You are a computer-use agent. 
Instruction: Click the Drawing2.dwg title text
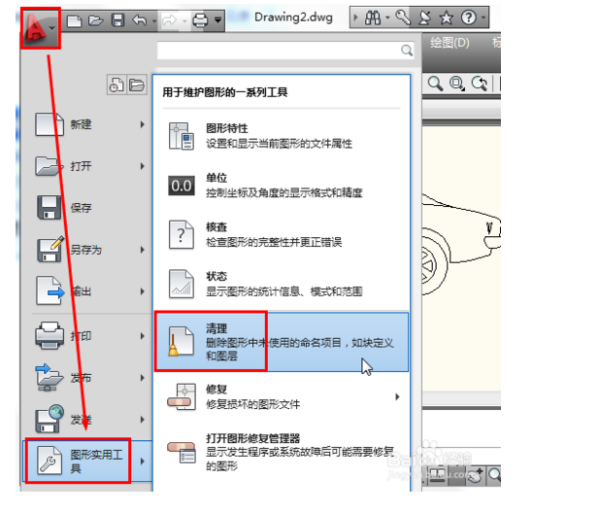293,17
